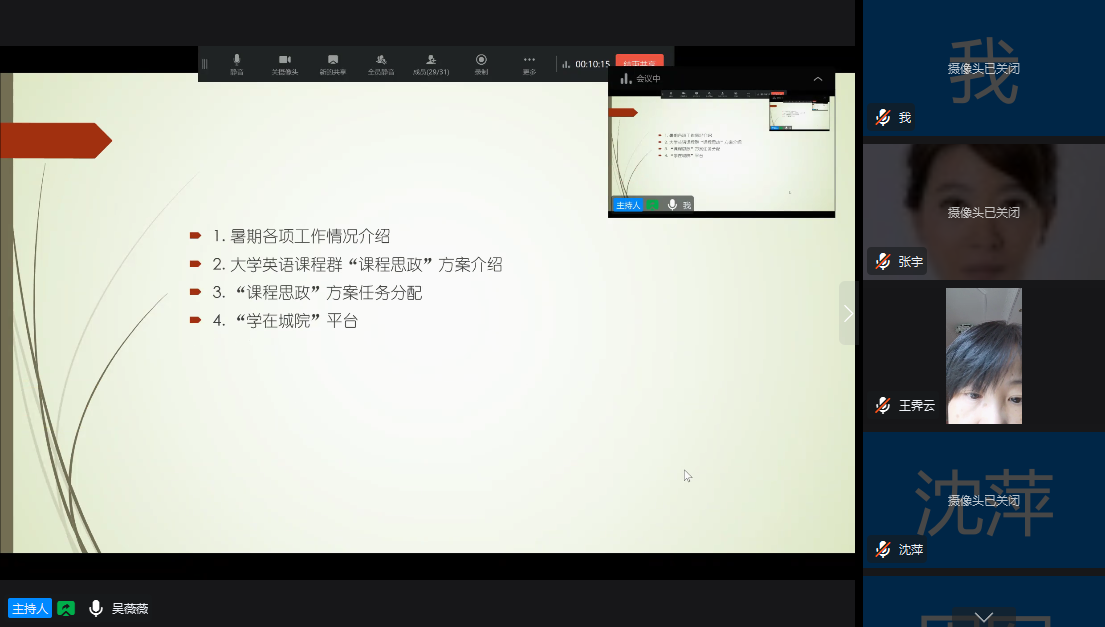Click the 沈萍 name label
Screen dimensions: 1105x627
[910, 549]
